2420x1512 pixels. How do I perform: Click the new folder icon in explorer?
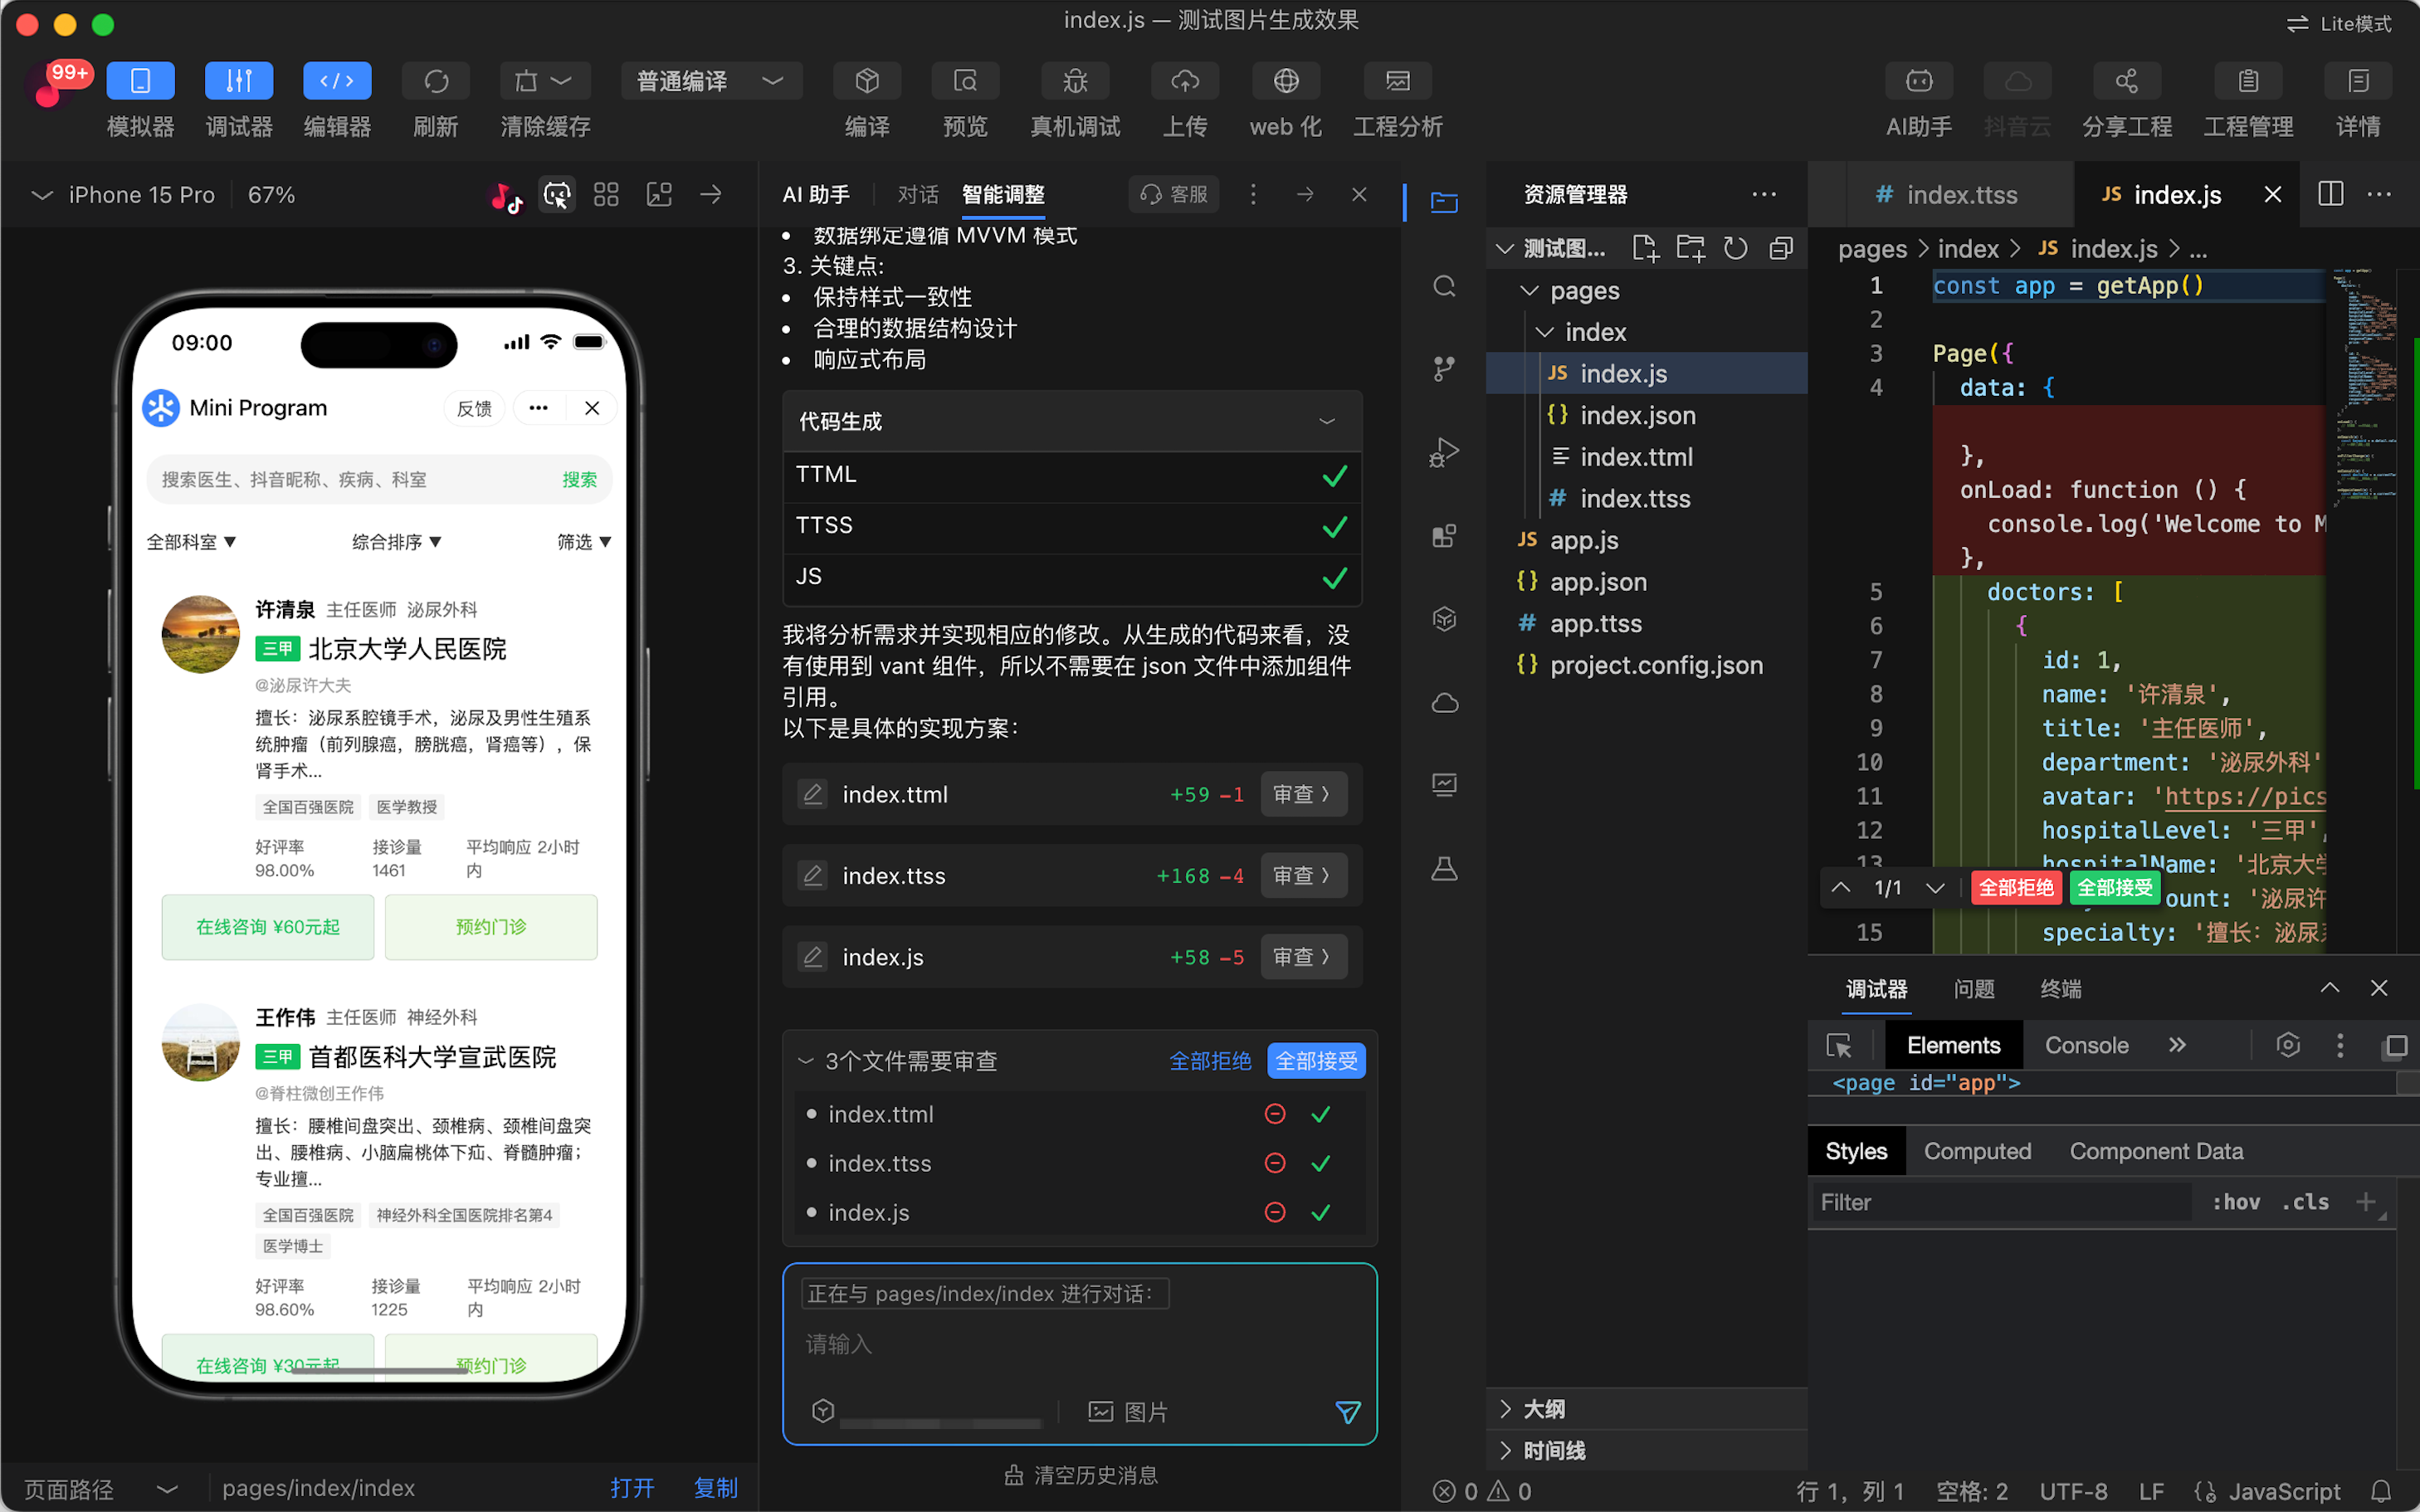(1690, 248)
